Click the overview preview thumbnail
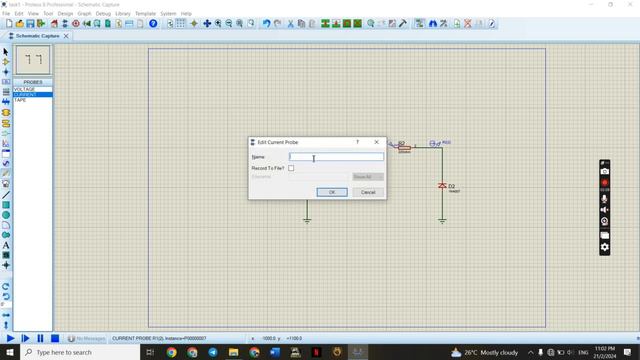The width and height of the screenshot is (640, 360). 33,60
